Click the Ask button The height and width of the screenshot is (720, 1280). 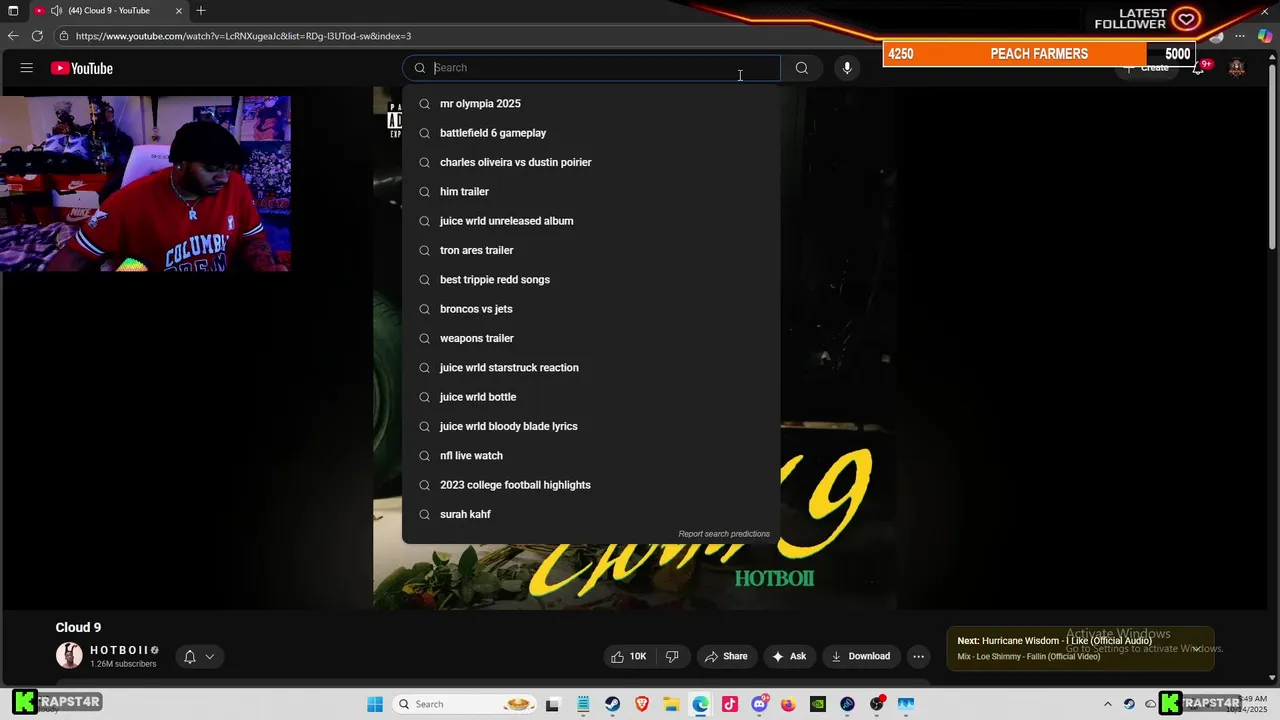click(788, 656)
